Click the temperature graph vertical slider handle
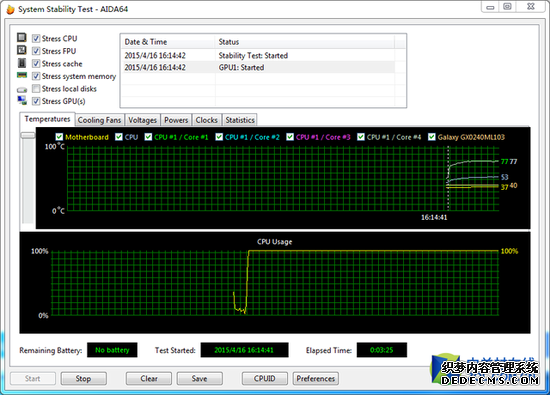The image size is (550, 395). [28, 135]
